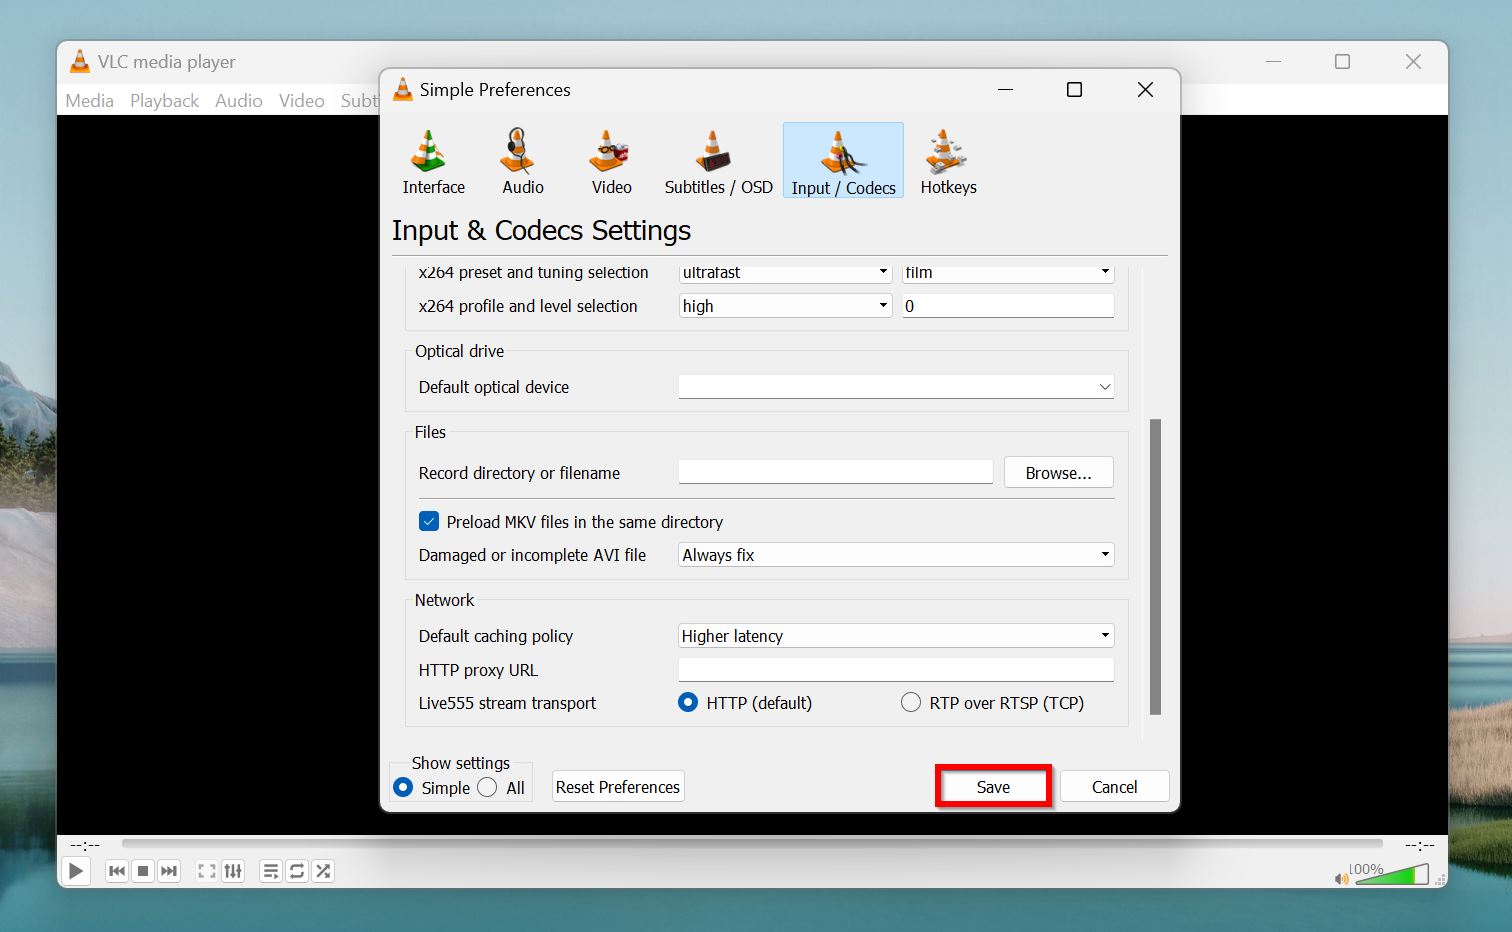
Task: Click the VLC cone icon in main window title
Action: click(80, 62)
